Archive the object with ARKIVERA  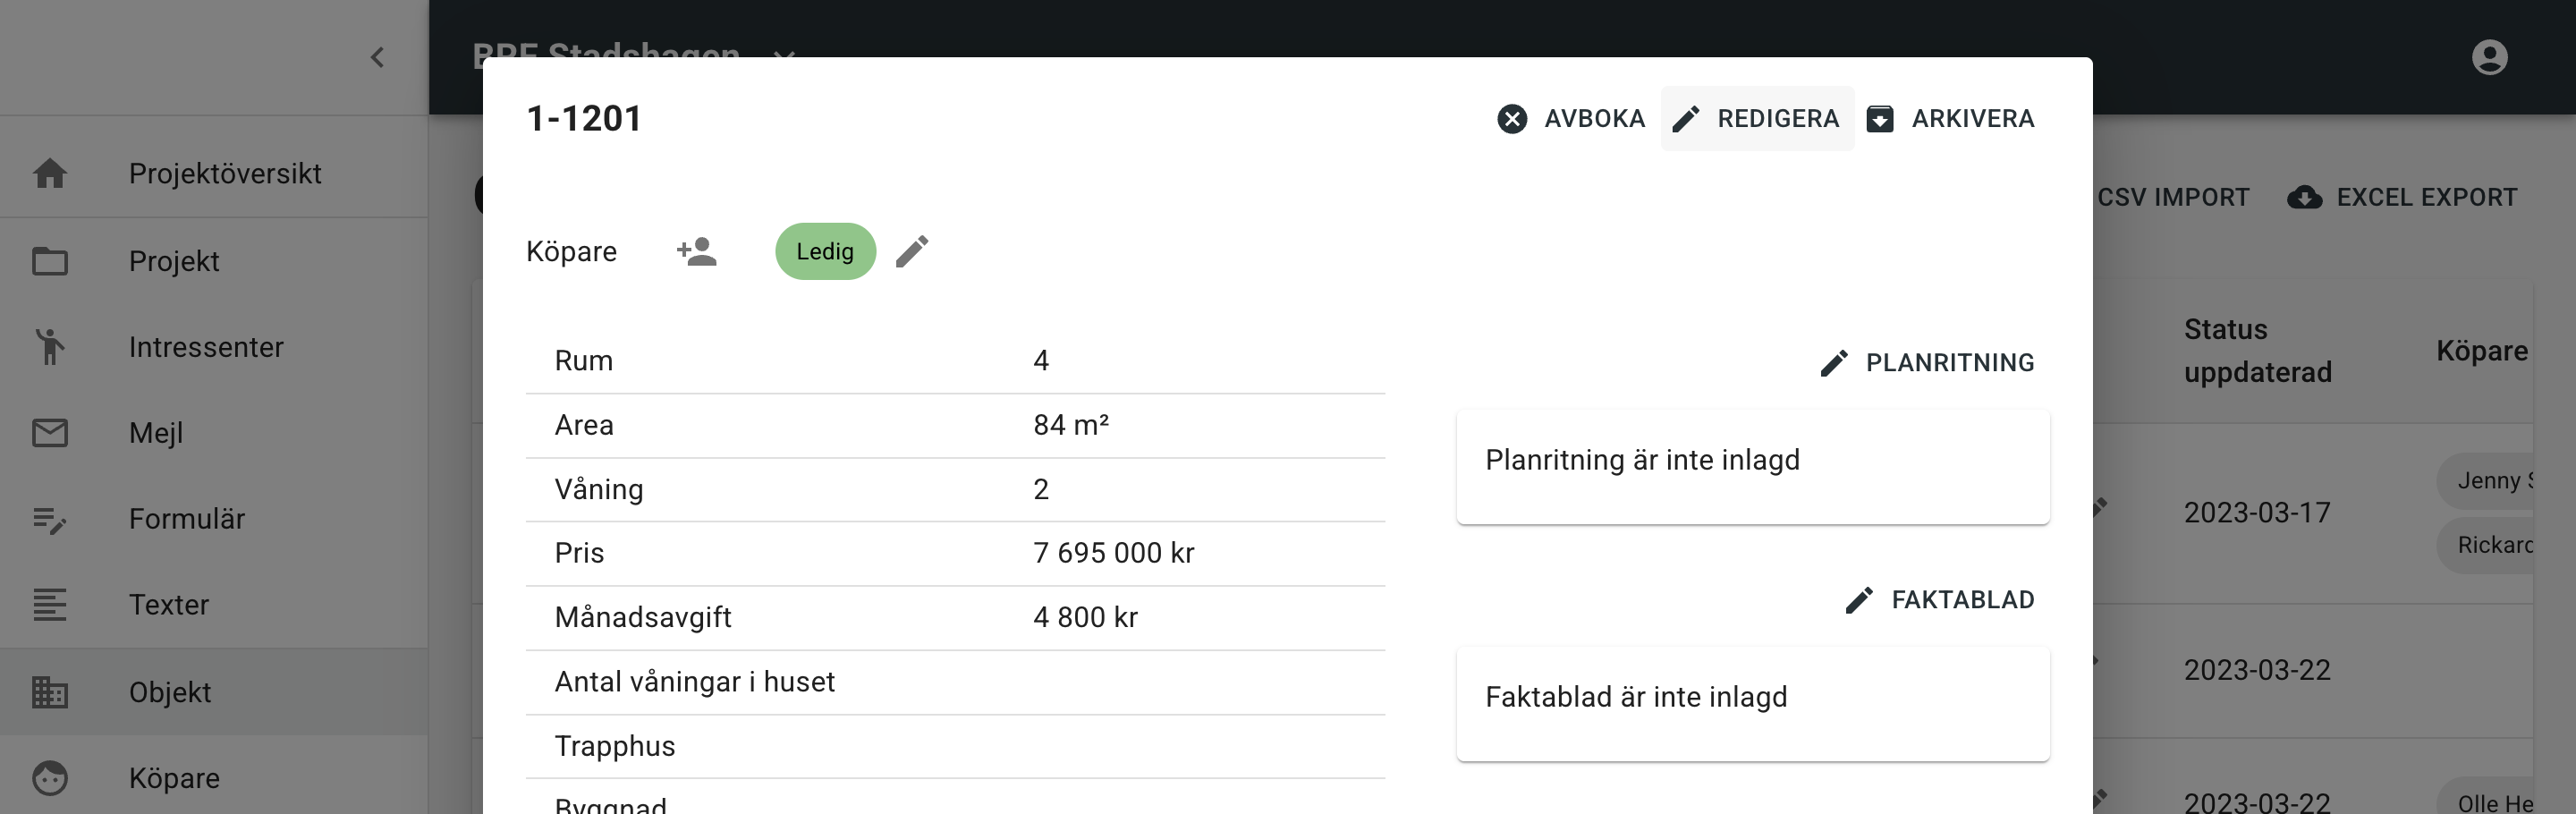pyautogui.click(x=1951, y=118)
